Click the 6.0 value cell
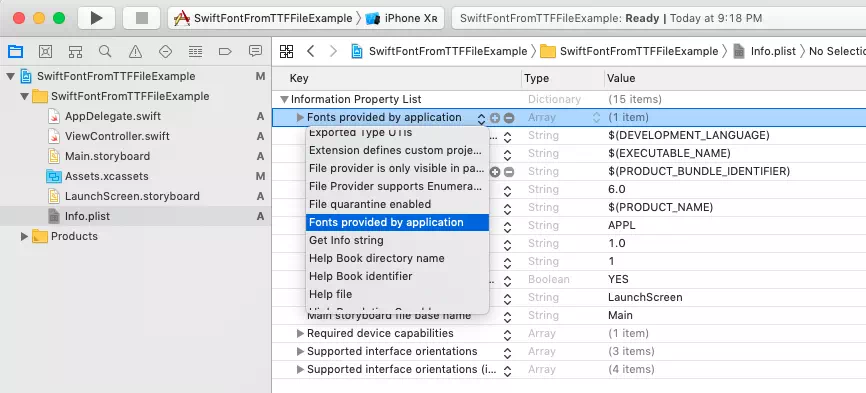 pos(616,189)
